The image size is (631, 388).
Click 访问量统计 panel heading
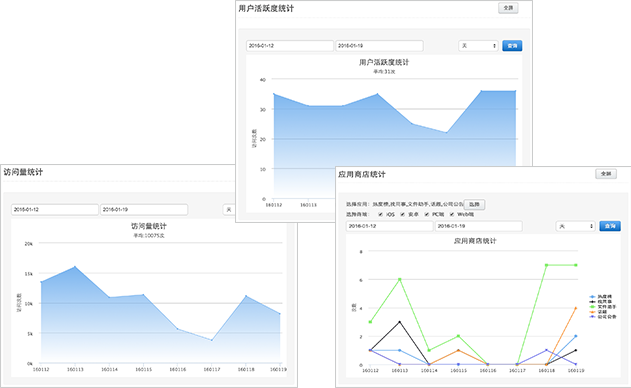[x=23, y=172]
